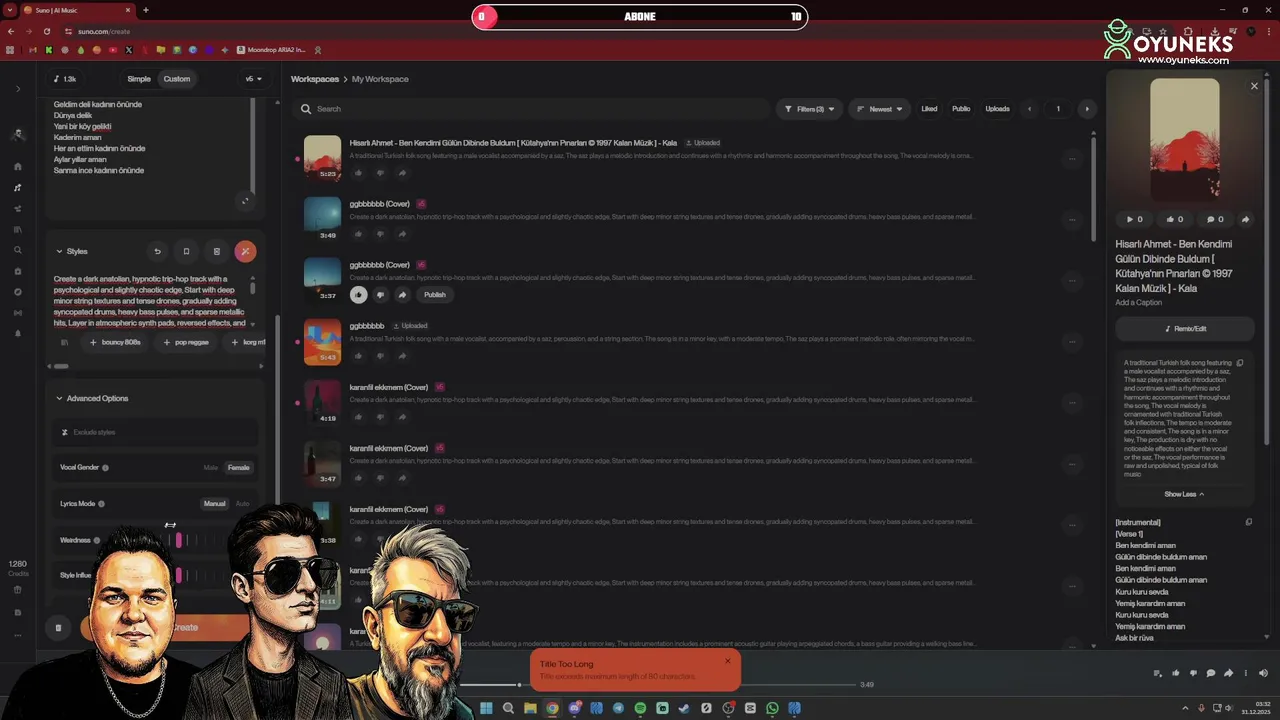
Task: Open the Notifications bell in left sidebar
Action: coord(18,334)
